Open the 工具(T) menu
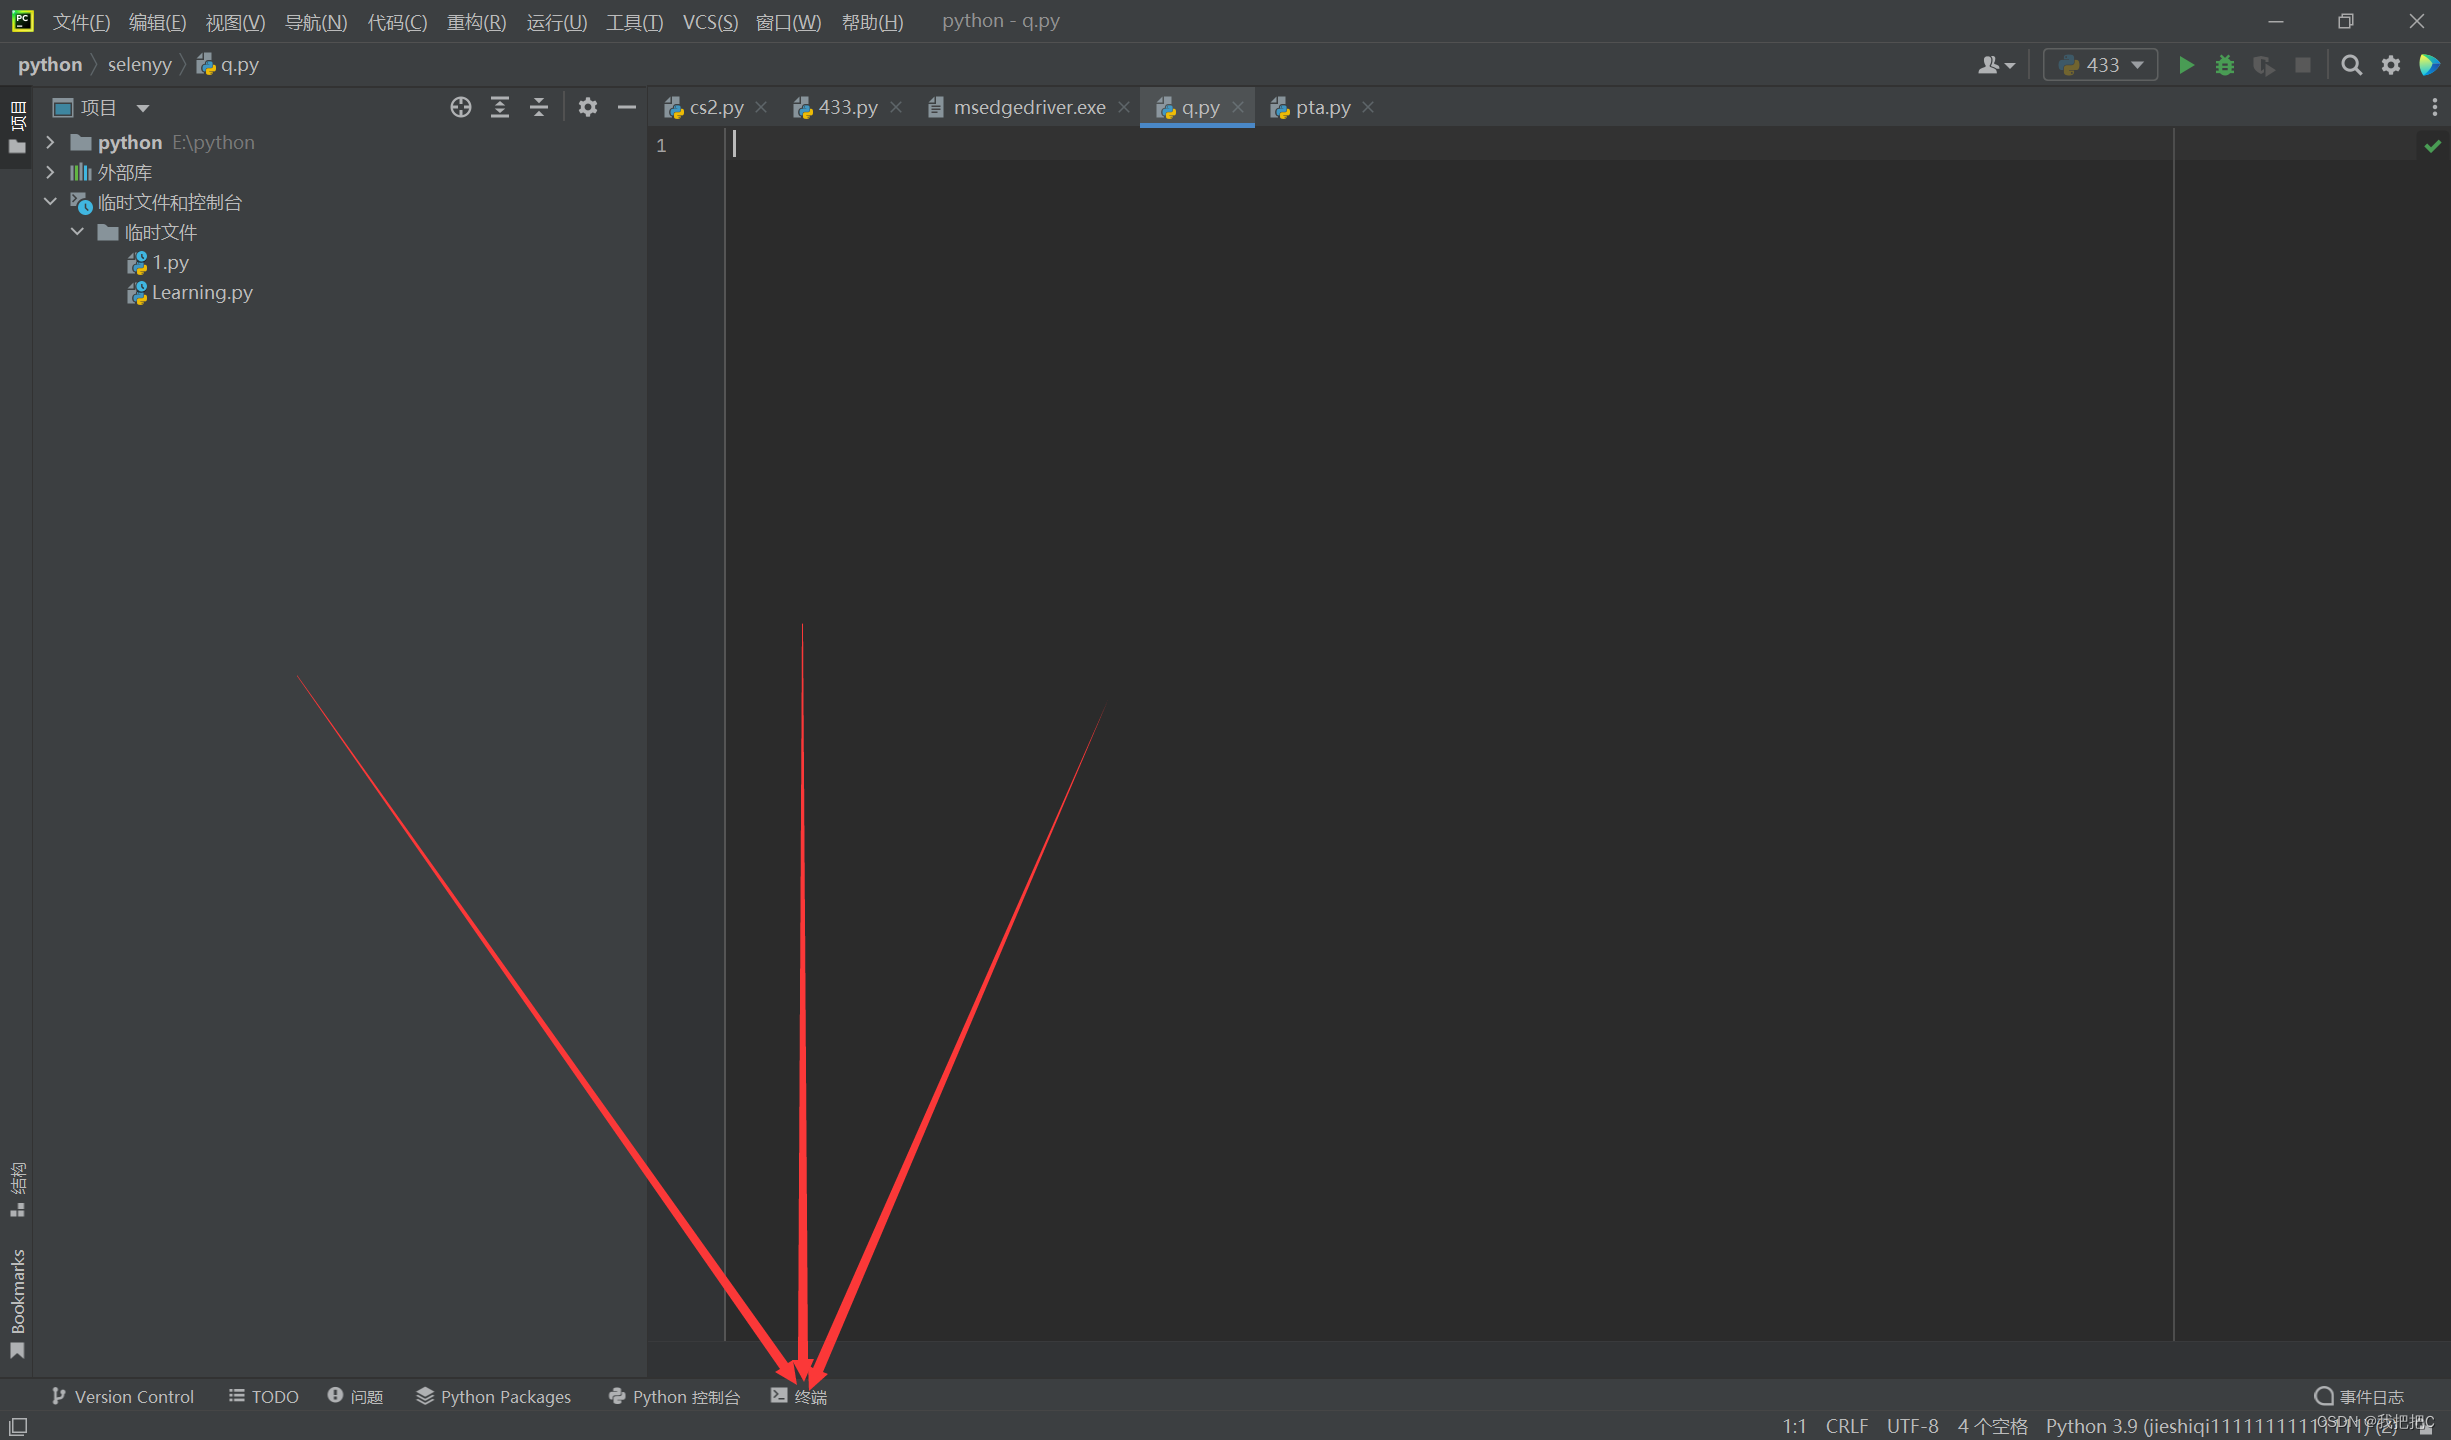Viewport: 2451px width, 1440px height. tap(634, 22)
